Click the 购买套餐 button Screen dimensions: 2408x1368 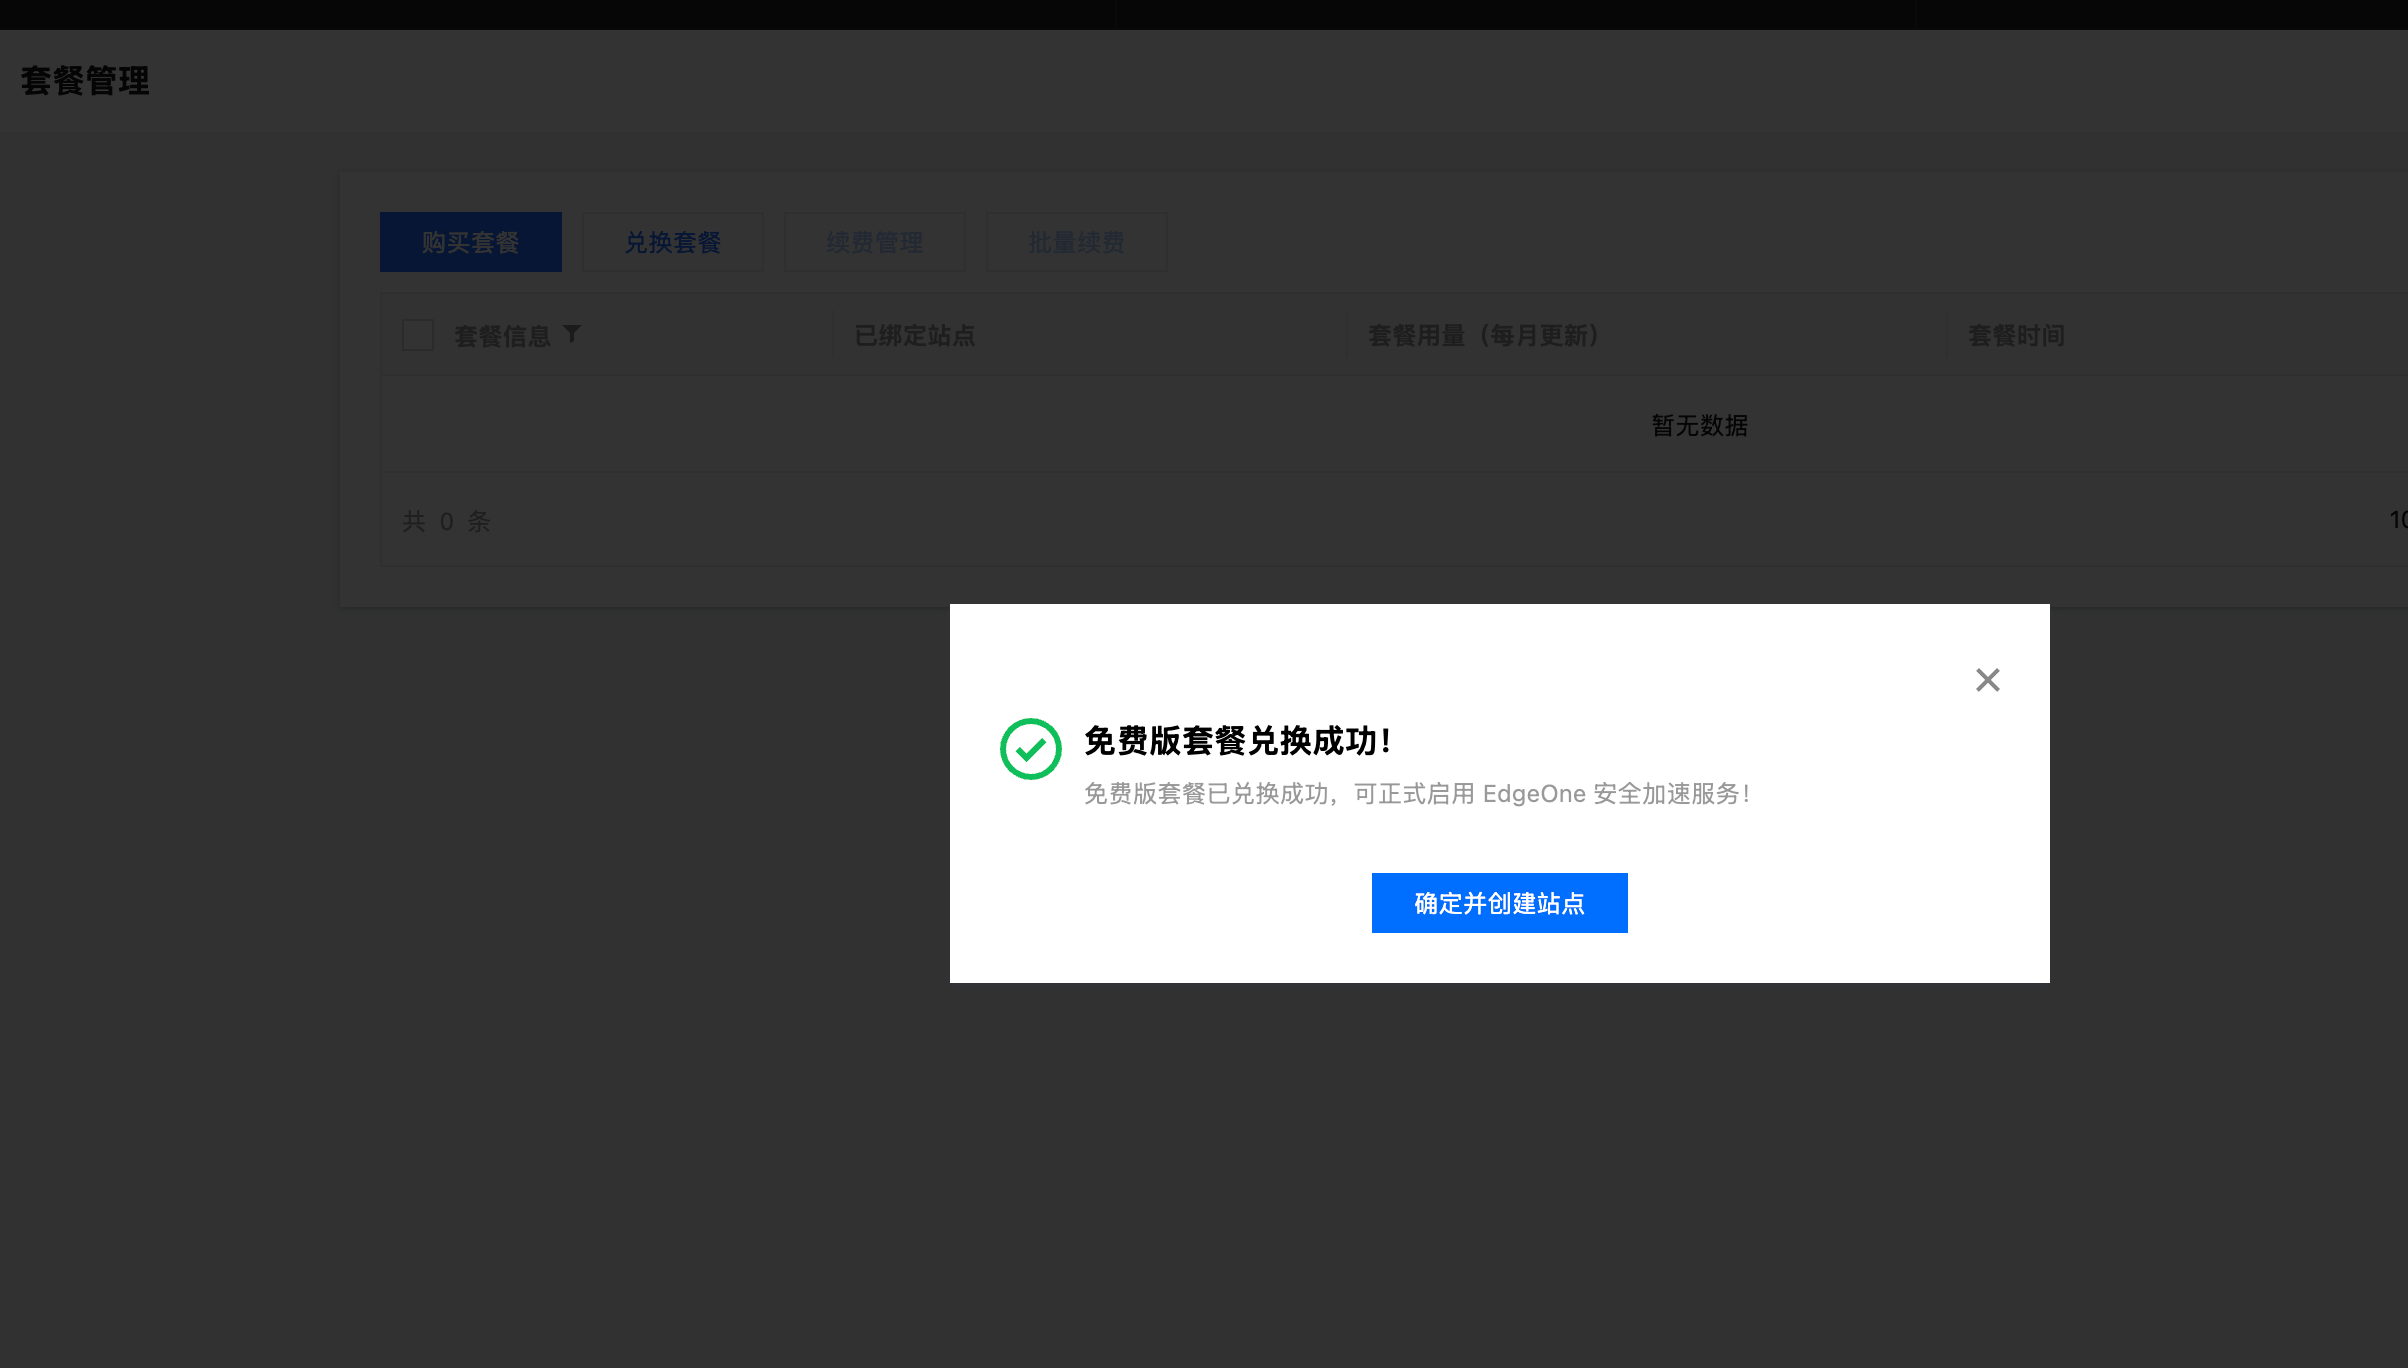(470, 242)
